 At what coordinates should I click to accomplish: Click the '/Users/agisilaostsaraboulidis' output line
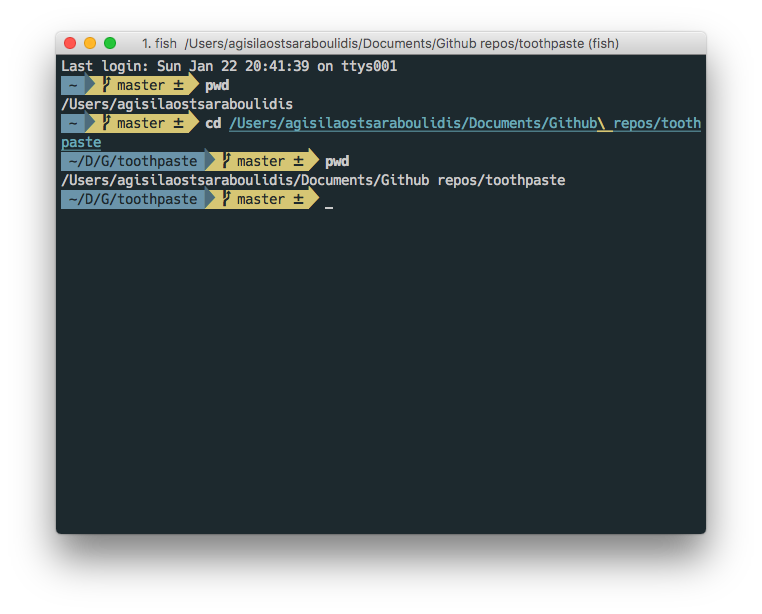[177, 104]
